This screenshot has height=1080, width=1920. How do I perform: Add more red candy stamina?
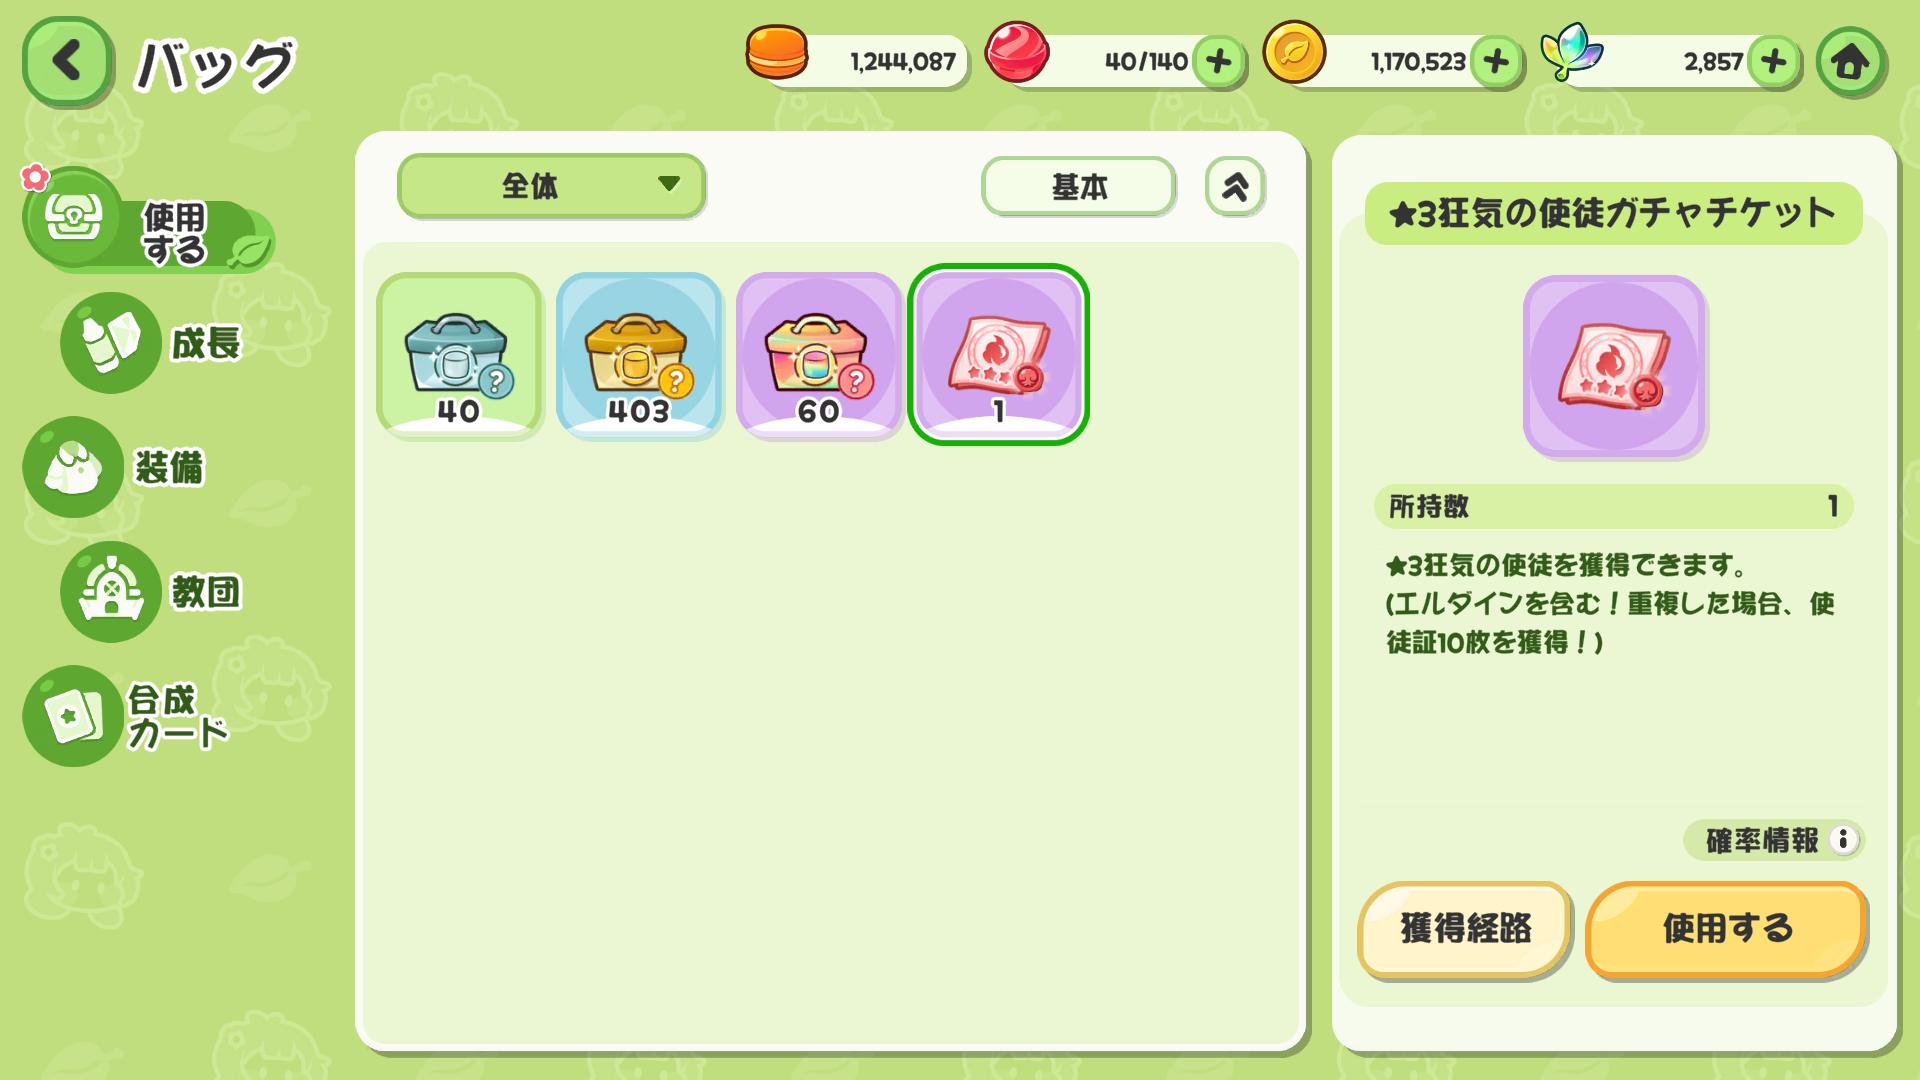point(1218,62)
